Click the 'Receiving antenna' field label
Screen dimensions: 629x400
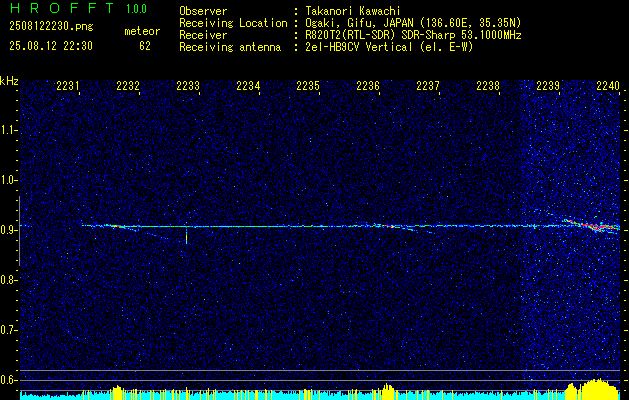coord(230,47)
